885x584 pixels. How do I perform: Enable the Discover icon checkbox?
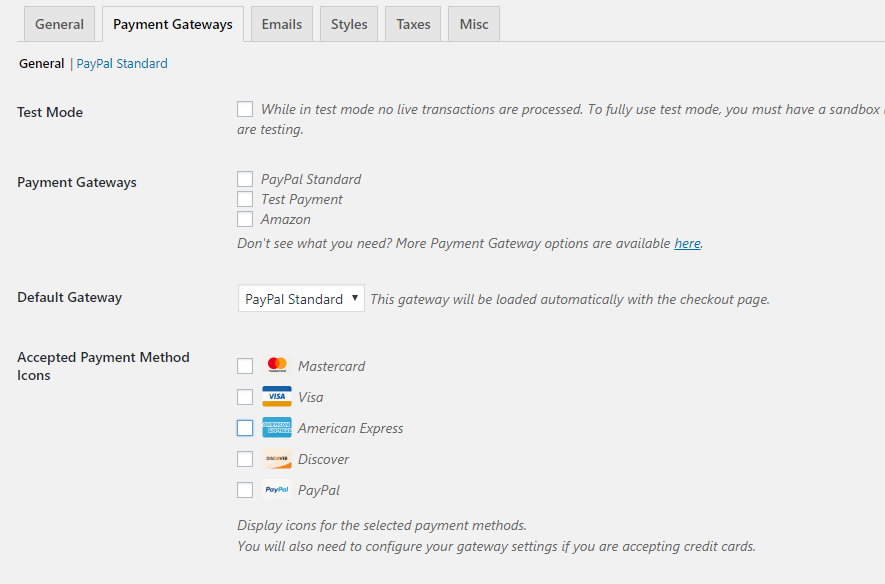click(x=245, y=459)
